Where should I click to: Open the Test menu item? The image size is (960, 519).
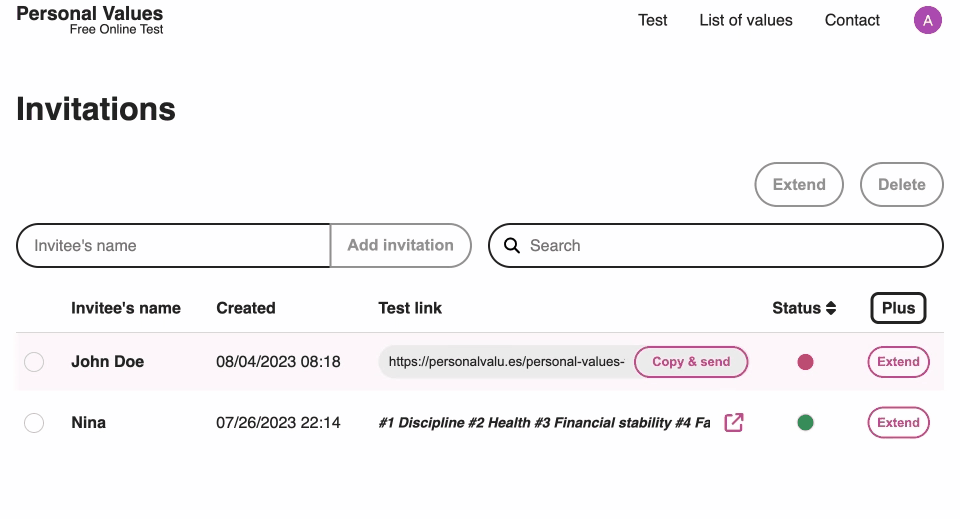[652, 20]
